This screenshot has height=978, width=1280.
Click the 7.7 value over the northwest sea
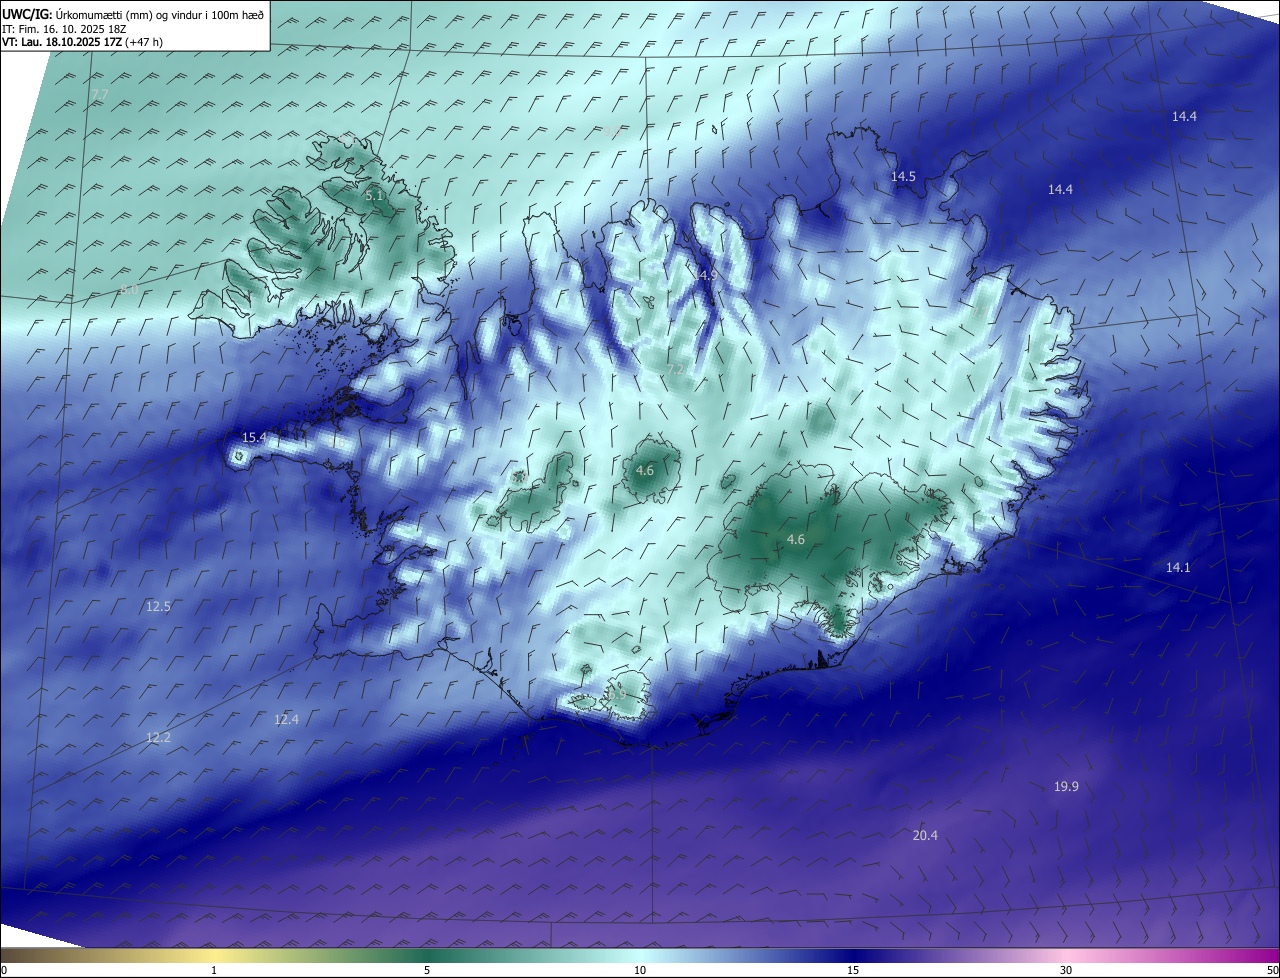(x=99, y=94)
